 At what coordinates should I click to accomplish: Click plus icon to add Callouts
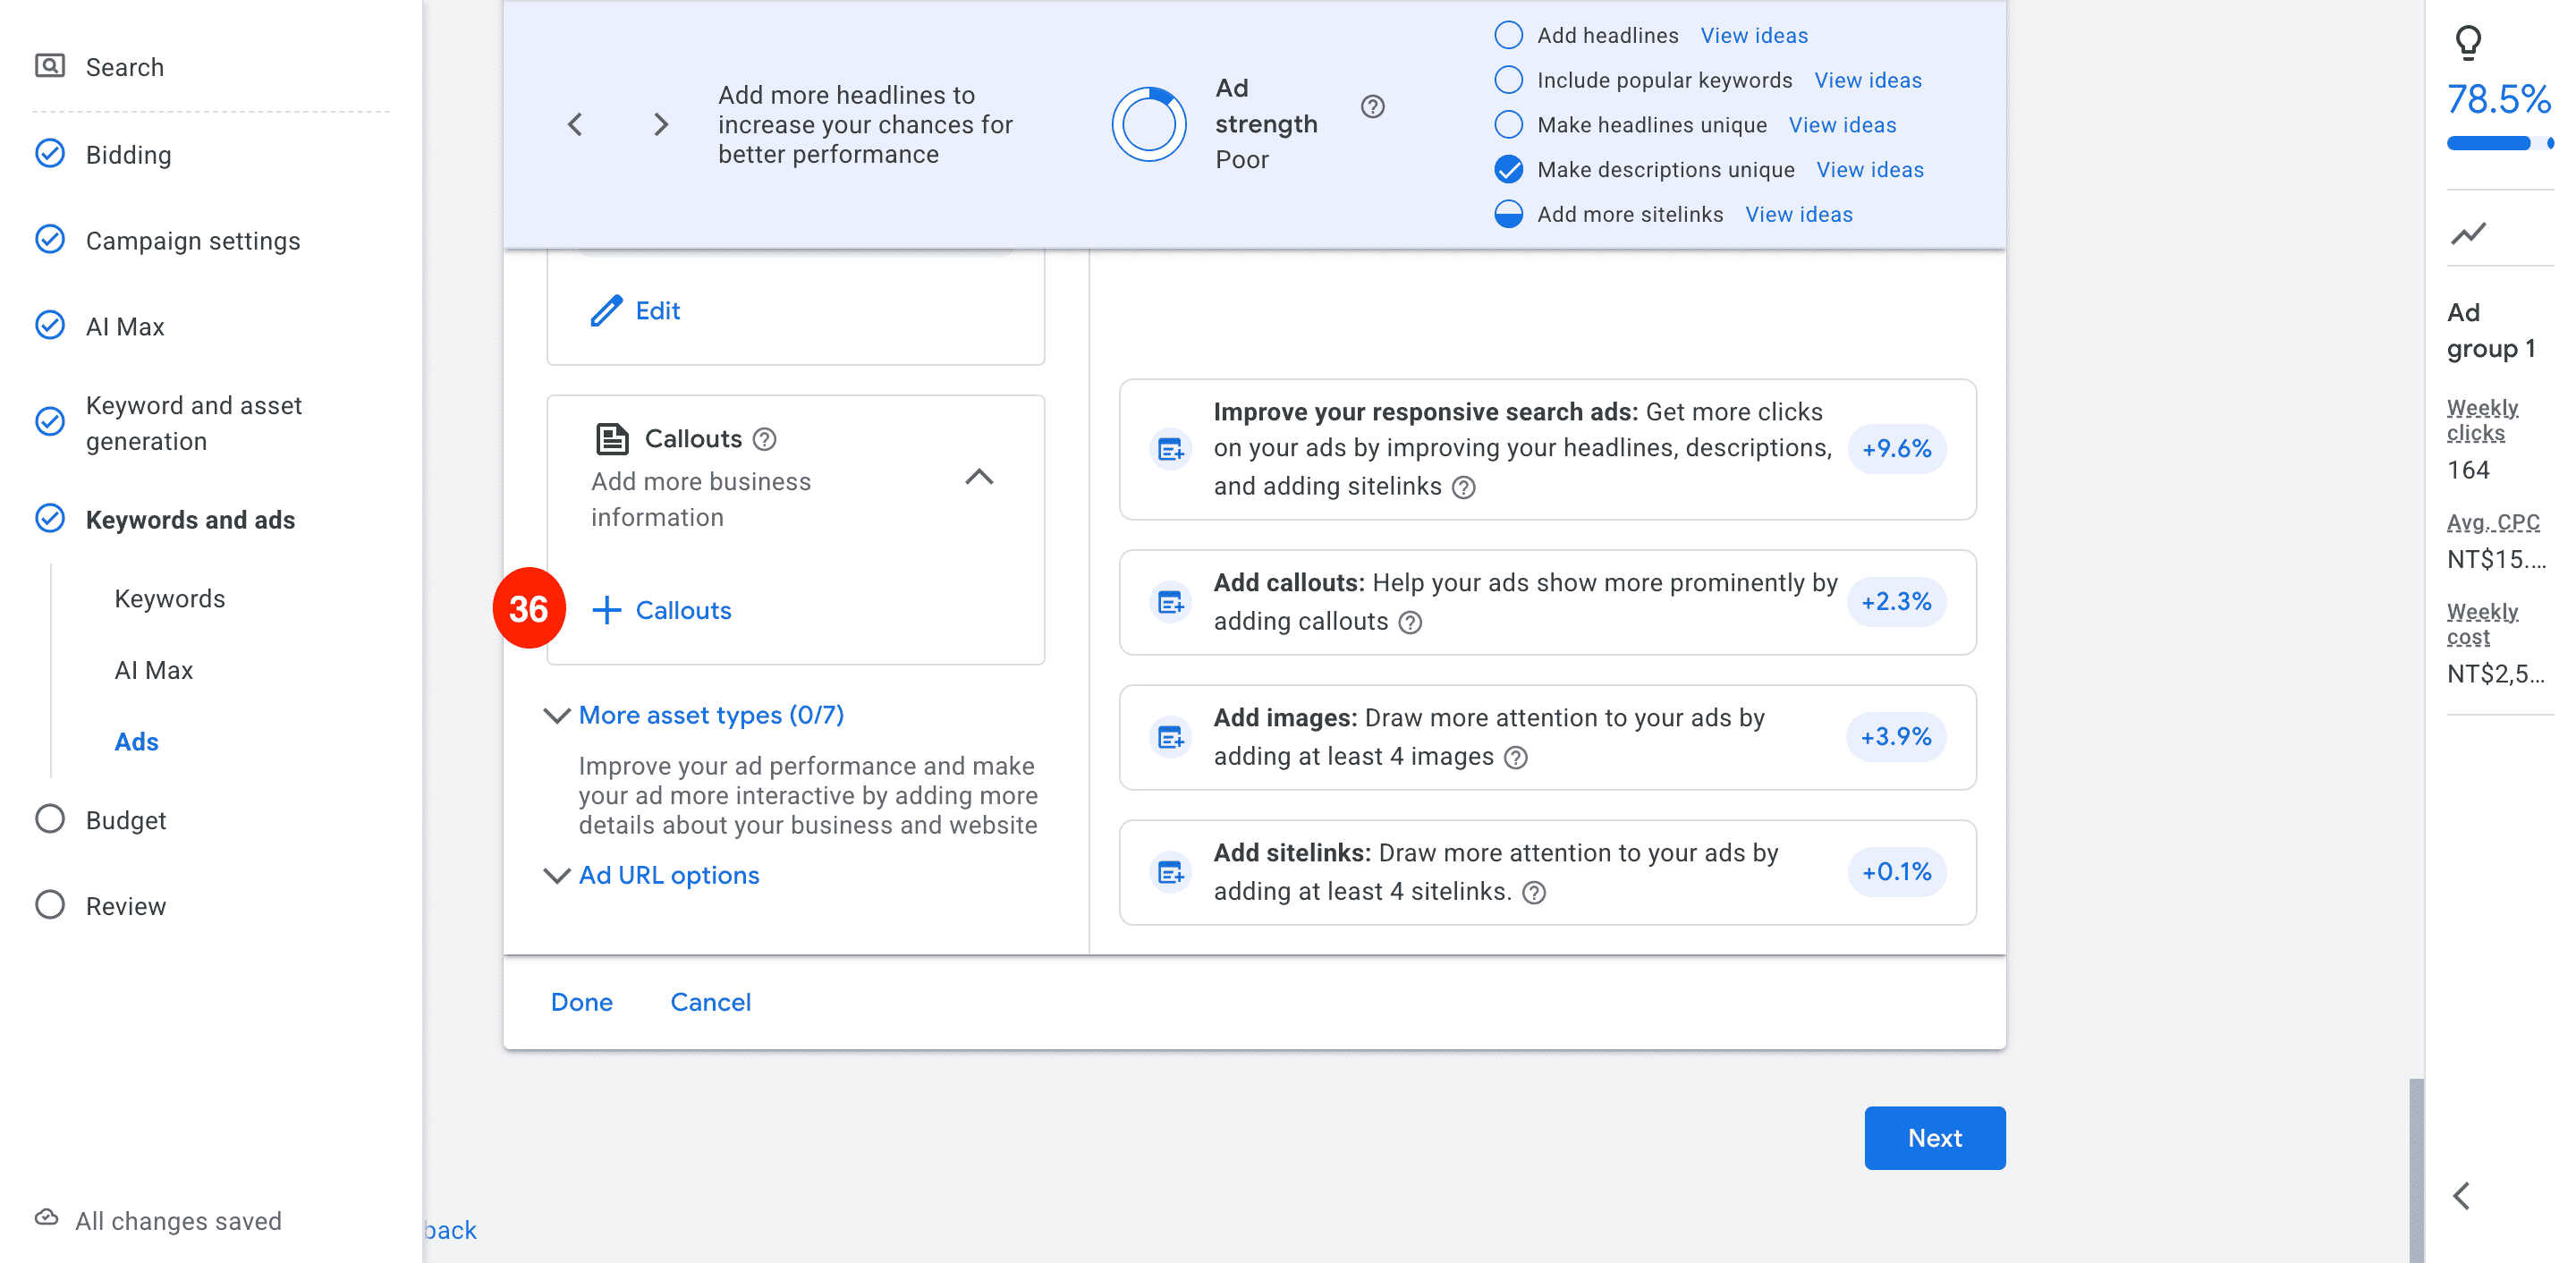click(x=607, y=610)
